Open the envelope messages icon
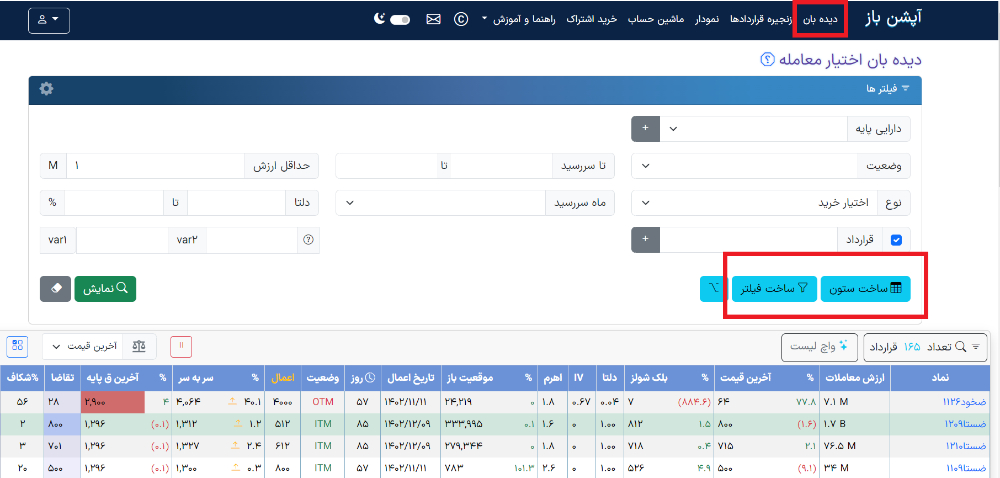This screenshot has height=478, width=1000. click(433, 19)
